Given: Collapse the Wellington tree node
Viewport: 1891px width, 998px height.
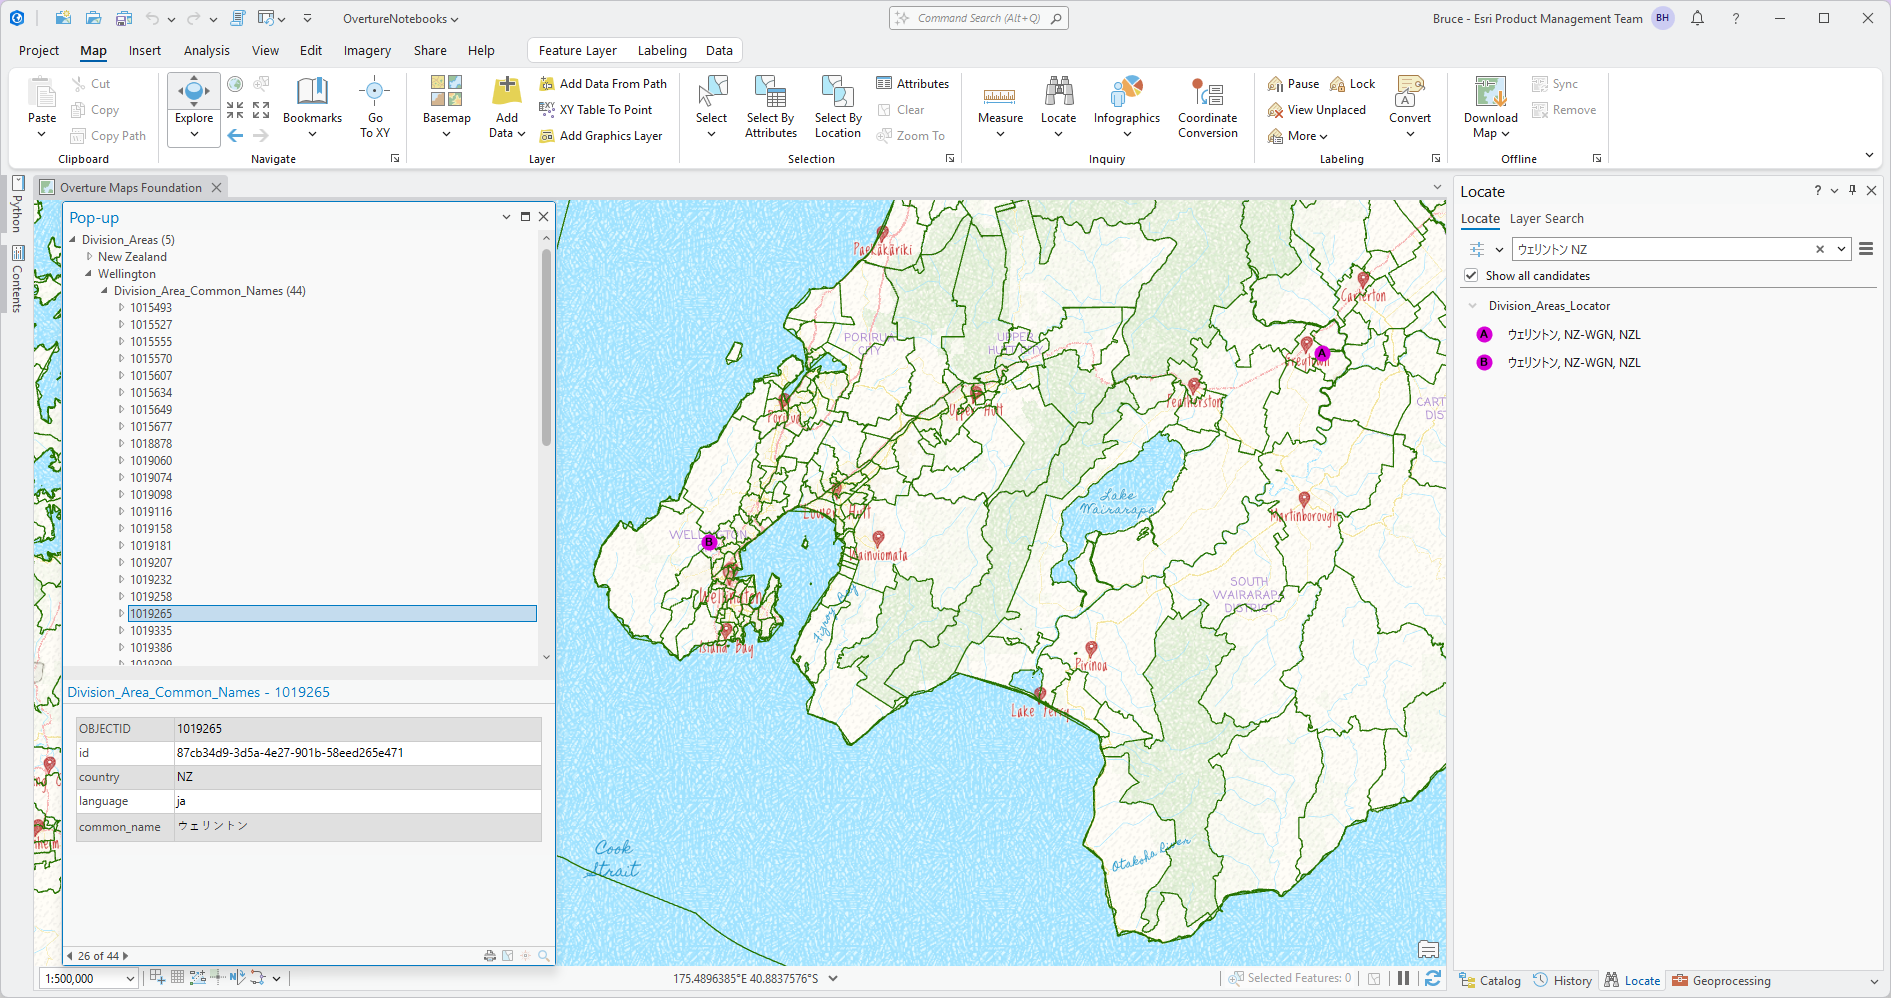Looking at the screenshot, I should (x=89, y=274).
